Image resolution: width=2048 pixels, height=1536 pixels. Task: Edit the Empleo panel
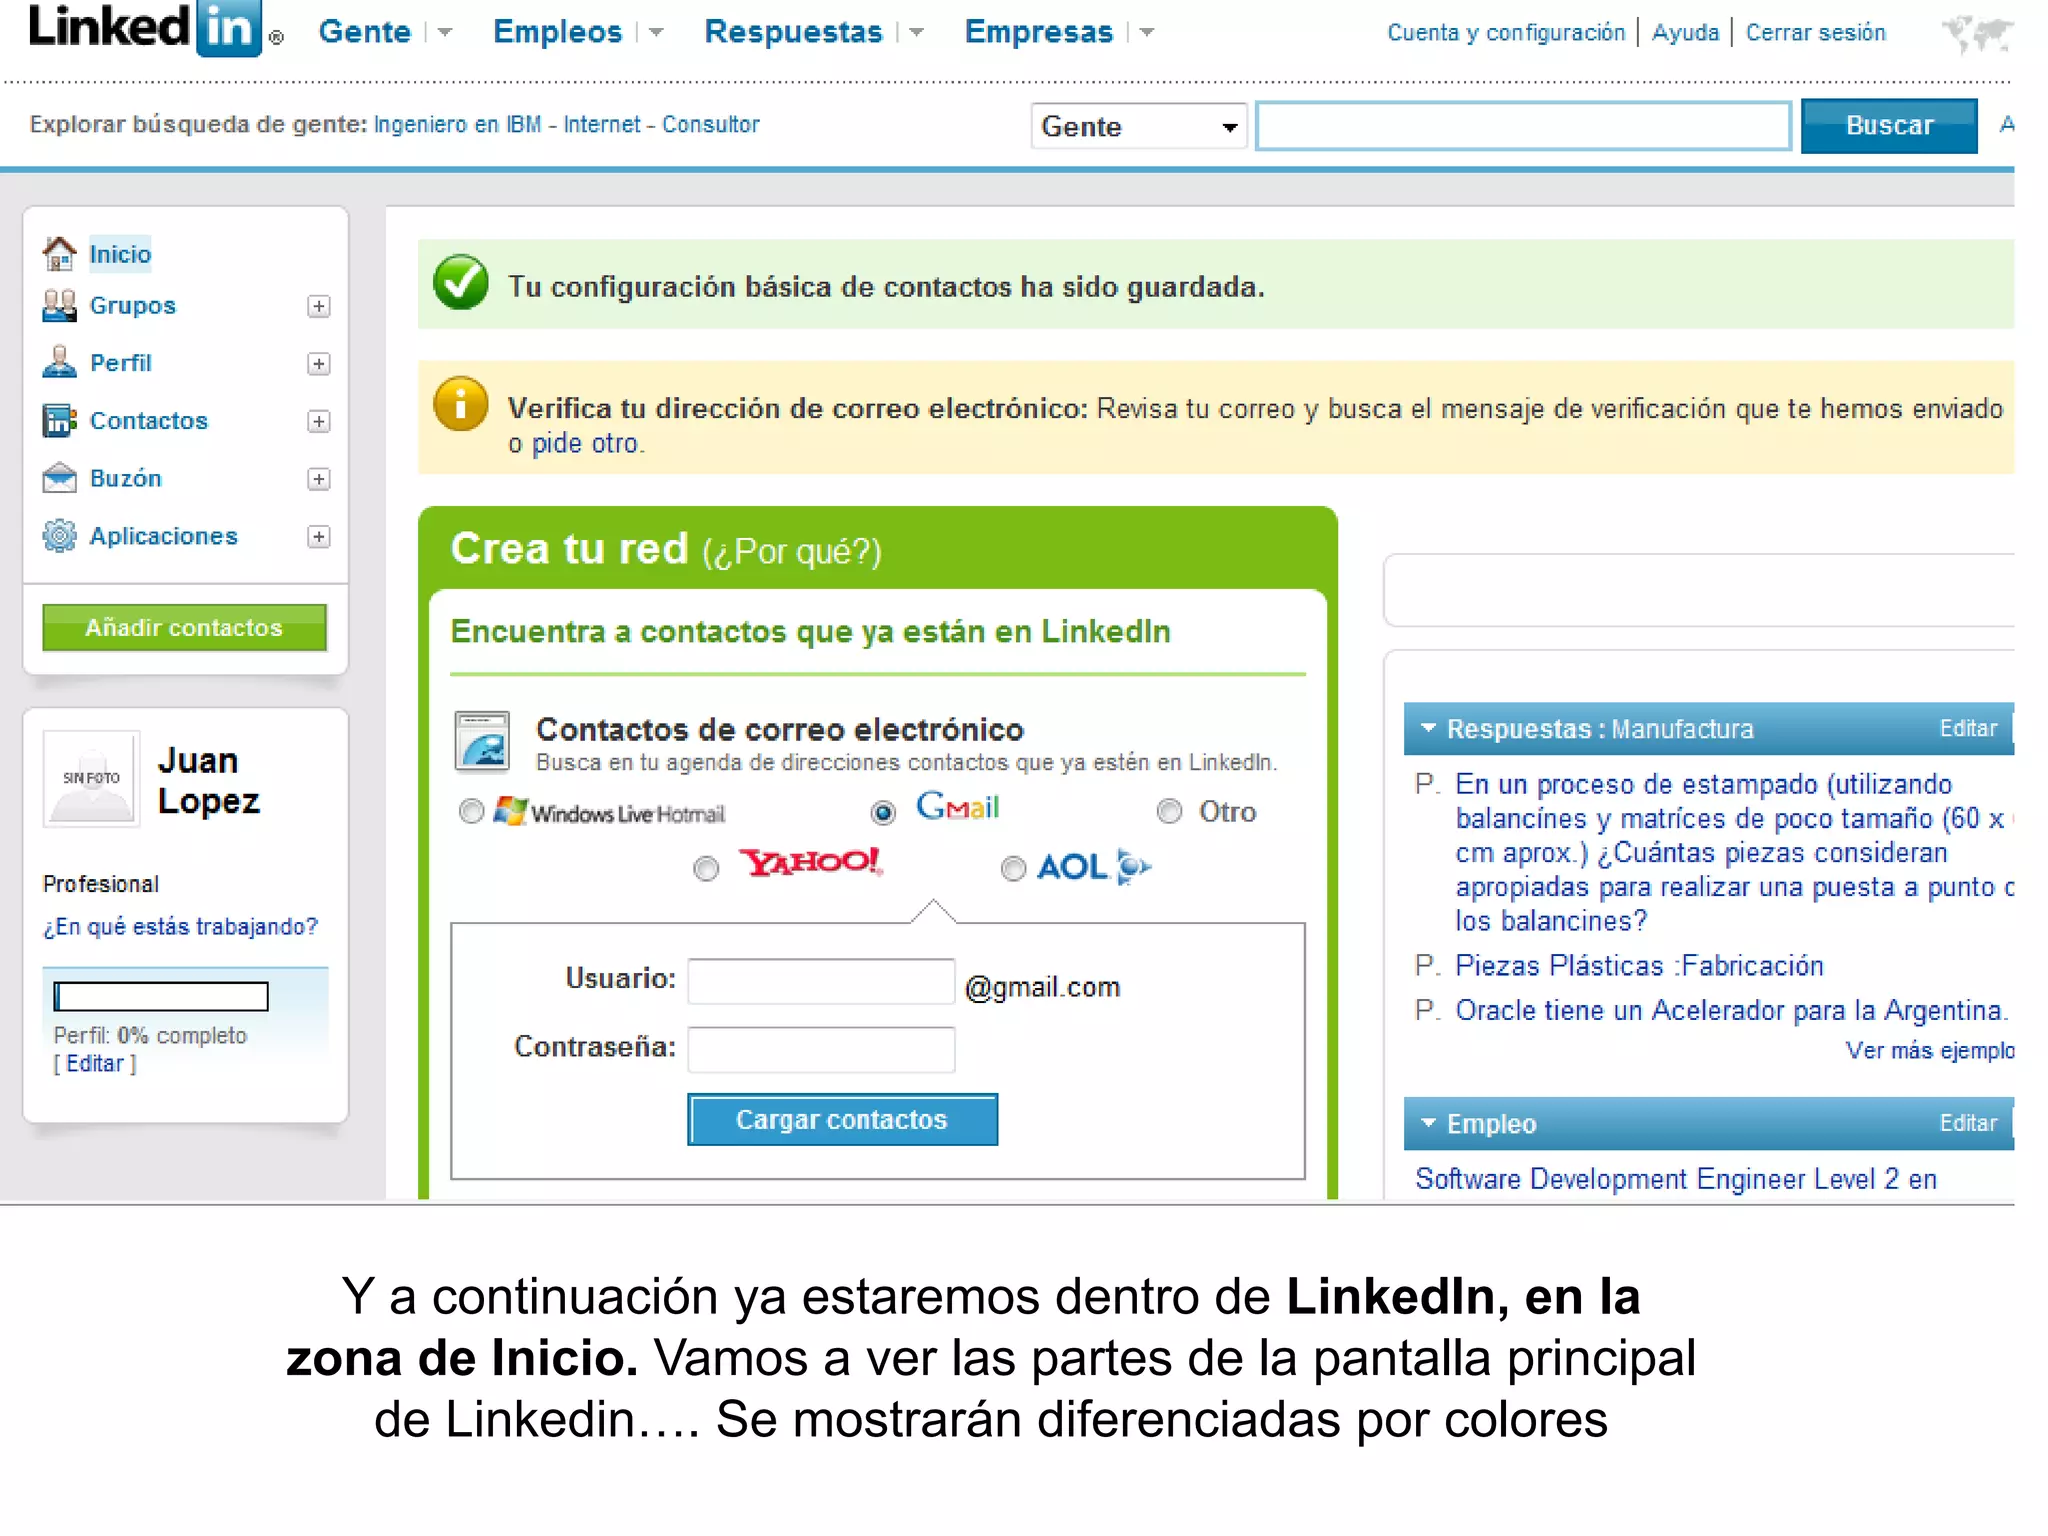pyautogui.click(x=1967, y=1123)
